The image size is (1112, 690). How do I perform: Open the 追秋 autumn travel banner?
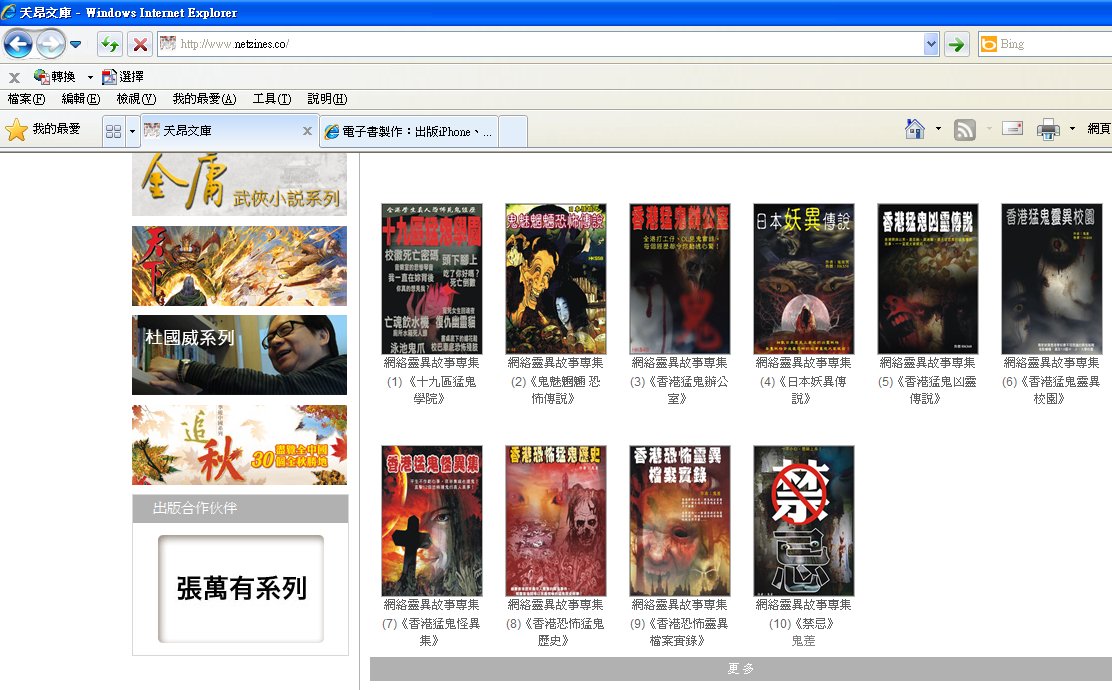coord(240,445)
